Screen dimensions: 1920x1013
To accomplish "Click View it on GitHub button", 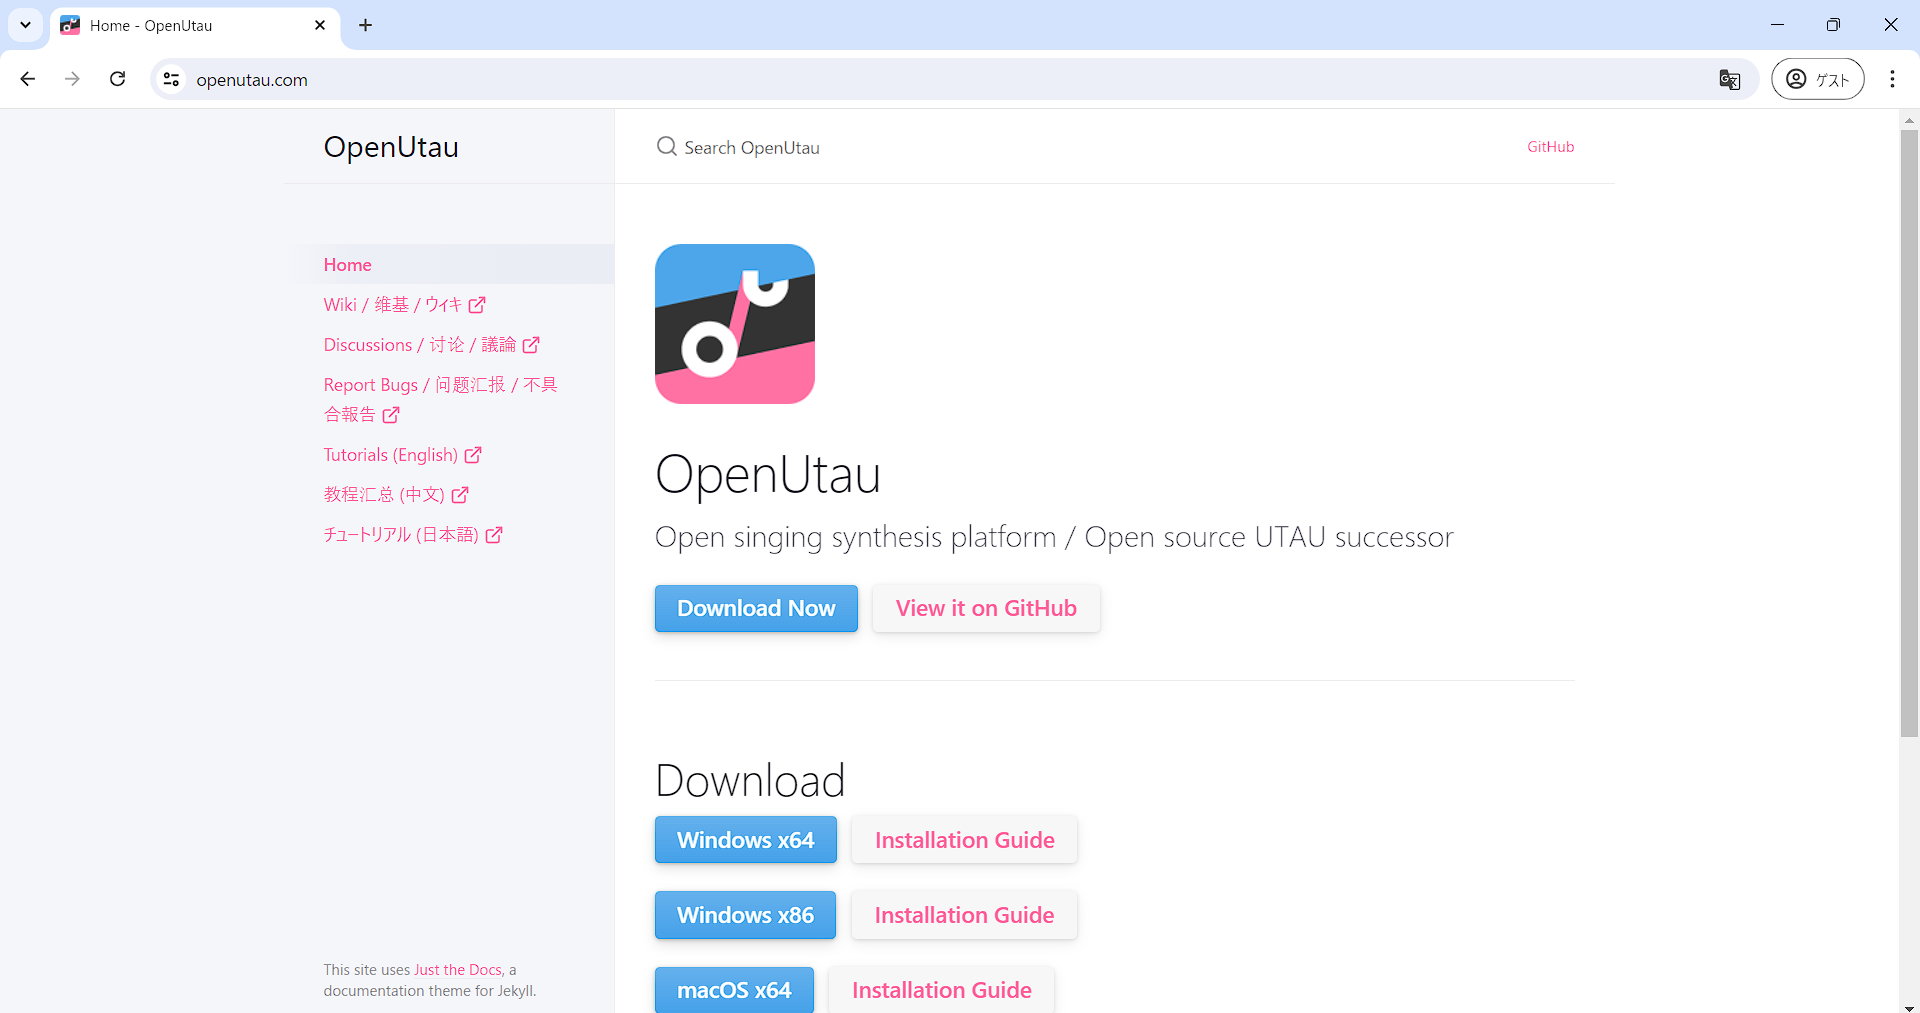I will click(x=986, y=608).
